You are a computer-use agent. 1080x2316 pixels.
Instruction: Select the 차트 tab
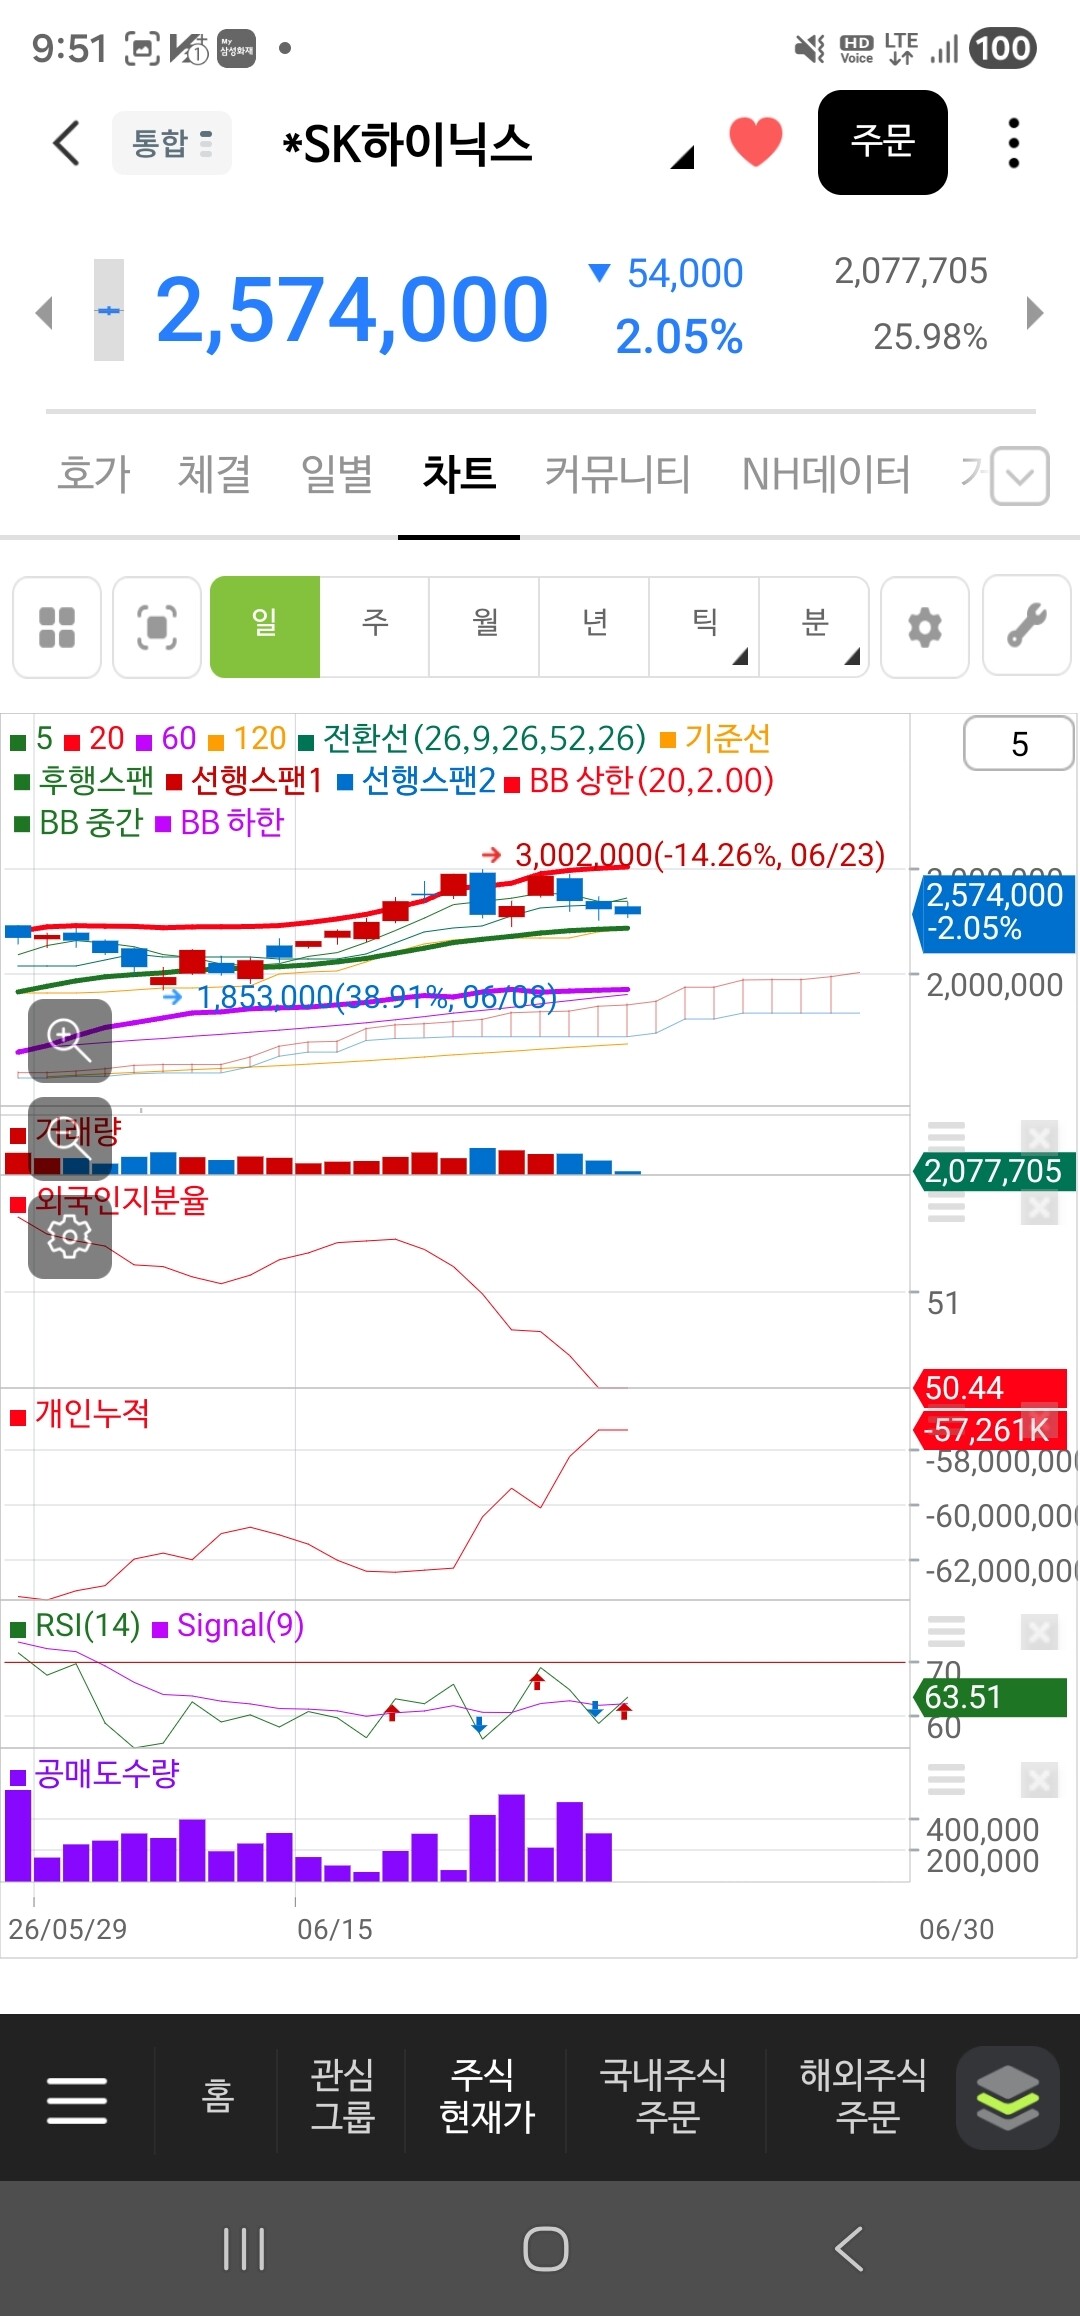coord(459,473)
